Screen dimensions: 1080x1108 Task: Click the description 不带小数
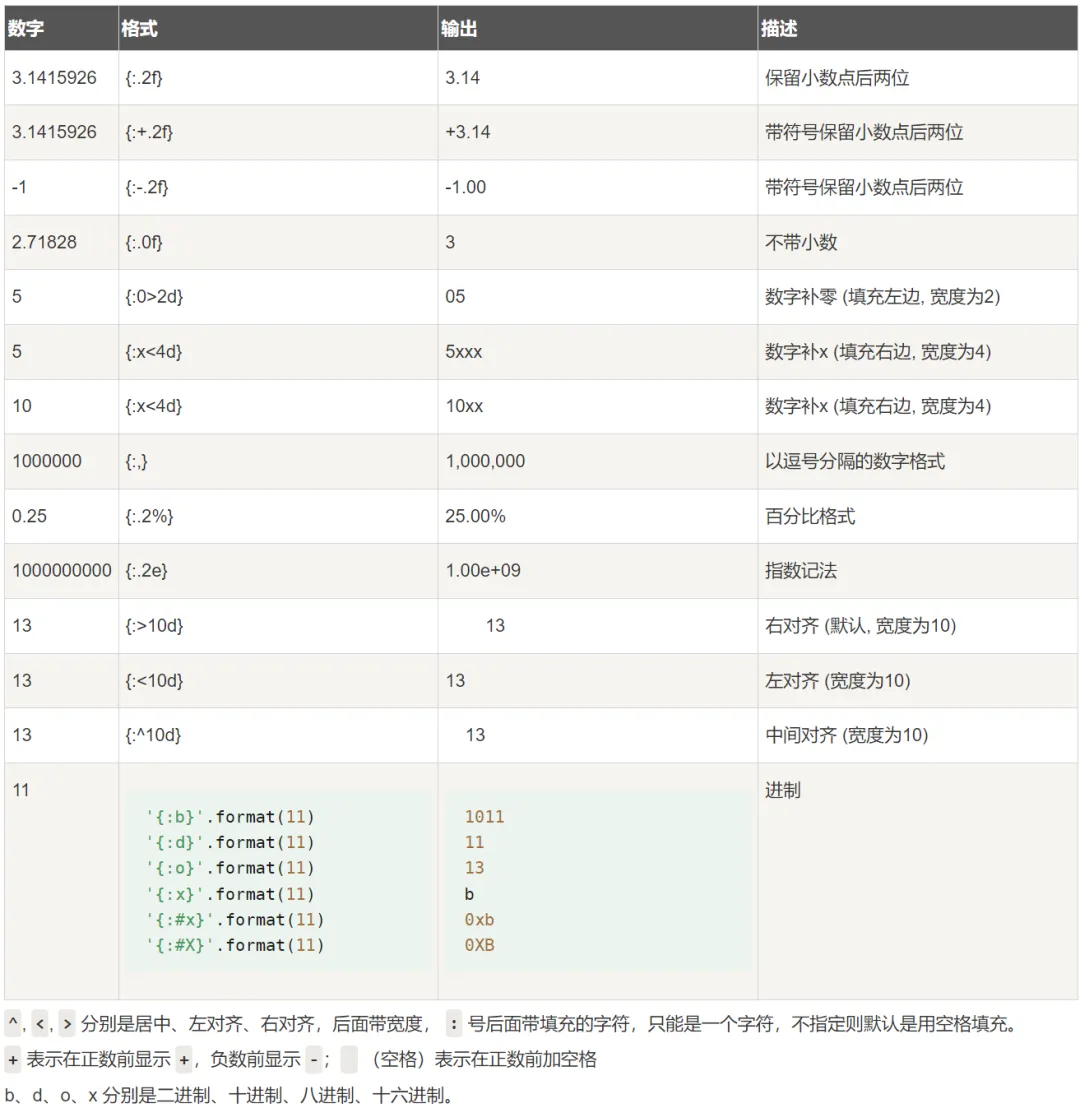pos(801,242)
